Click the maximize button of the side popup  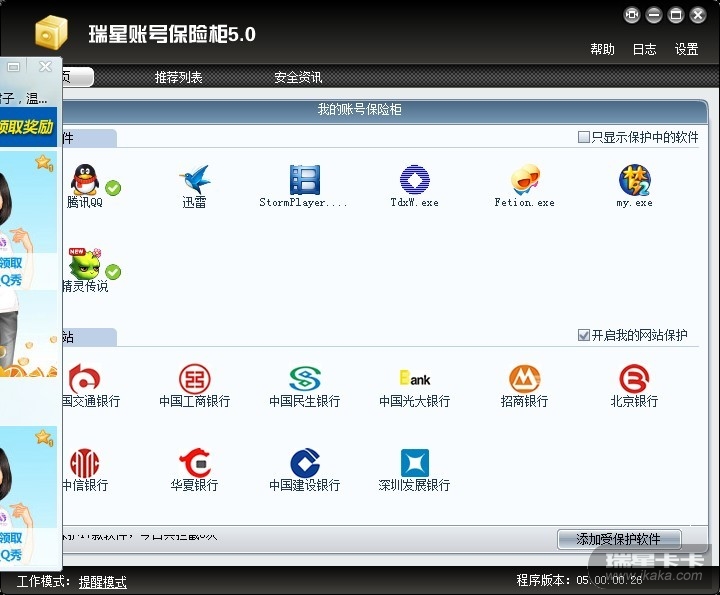(x=14, y=67)
